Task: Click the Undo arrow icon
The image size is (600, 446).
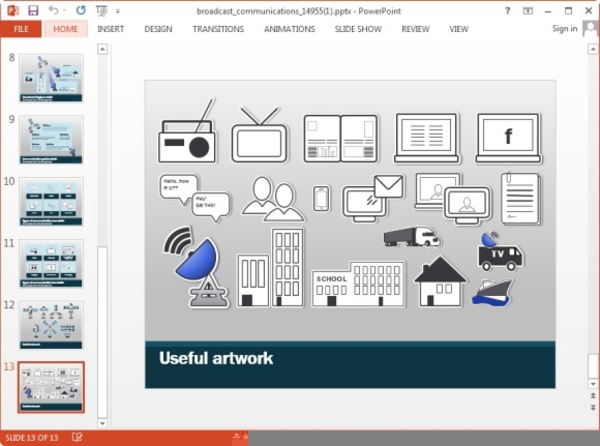Action: [53, 10]
